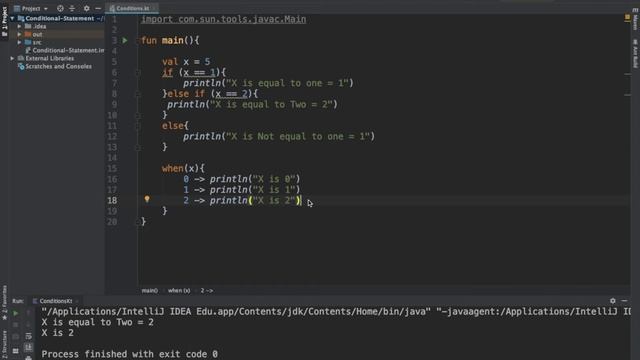The image size is (640, 360).
Task: Expand External Libraries node
Action: 13,58
